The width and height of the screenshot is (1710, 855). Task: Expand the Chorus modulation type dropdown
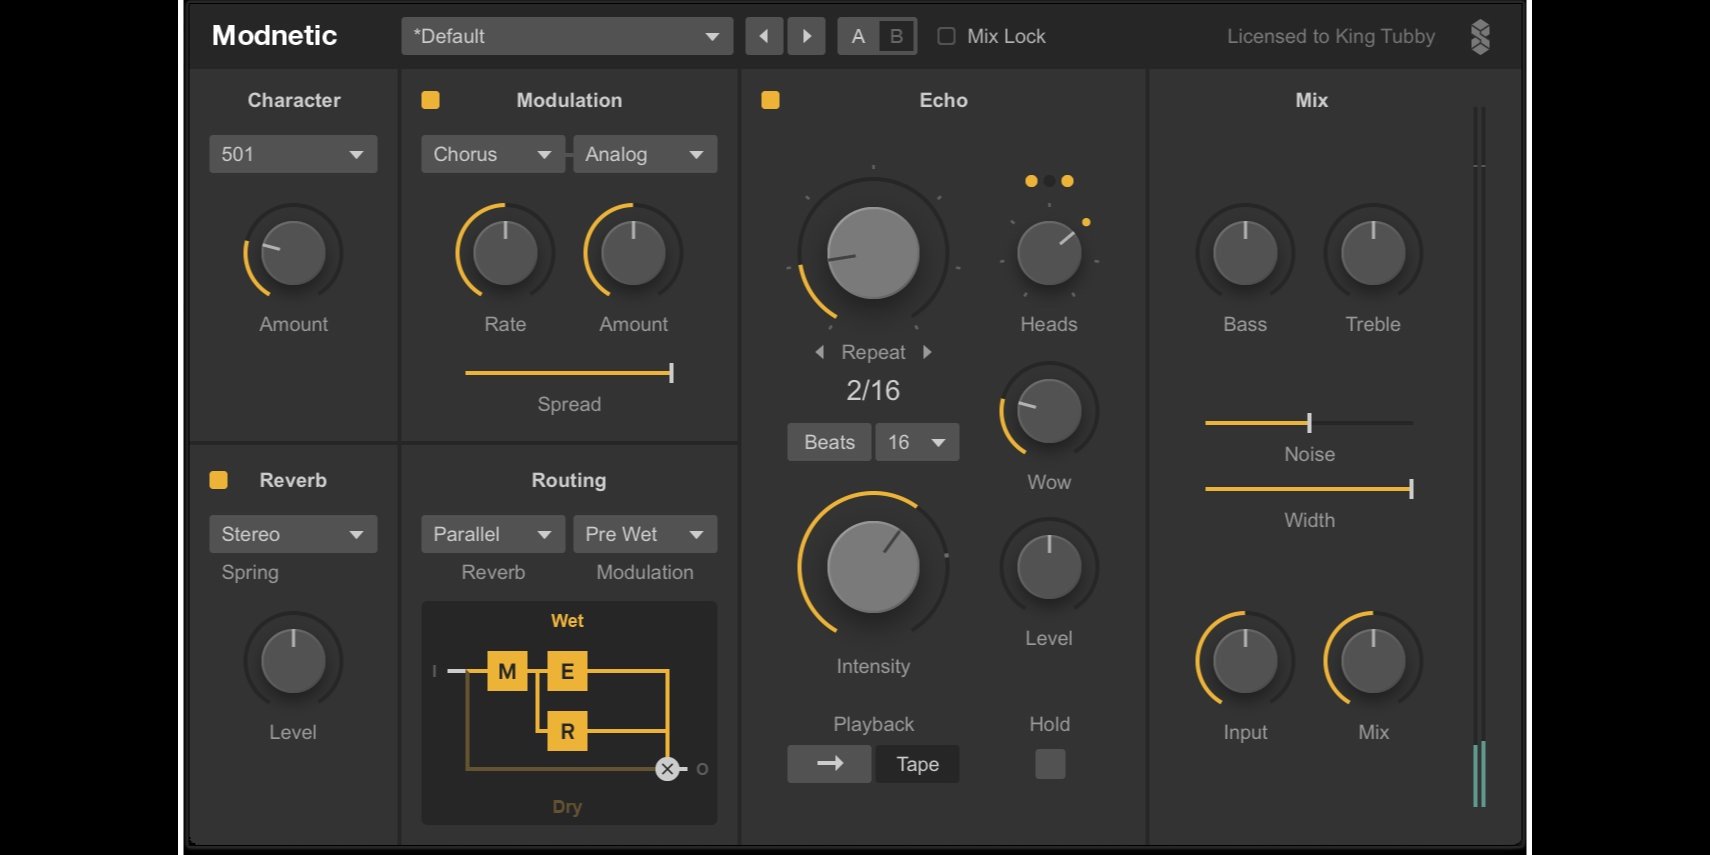(492, 154)
